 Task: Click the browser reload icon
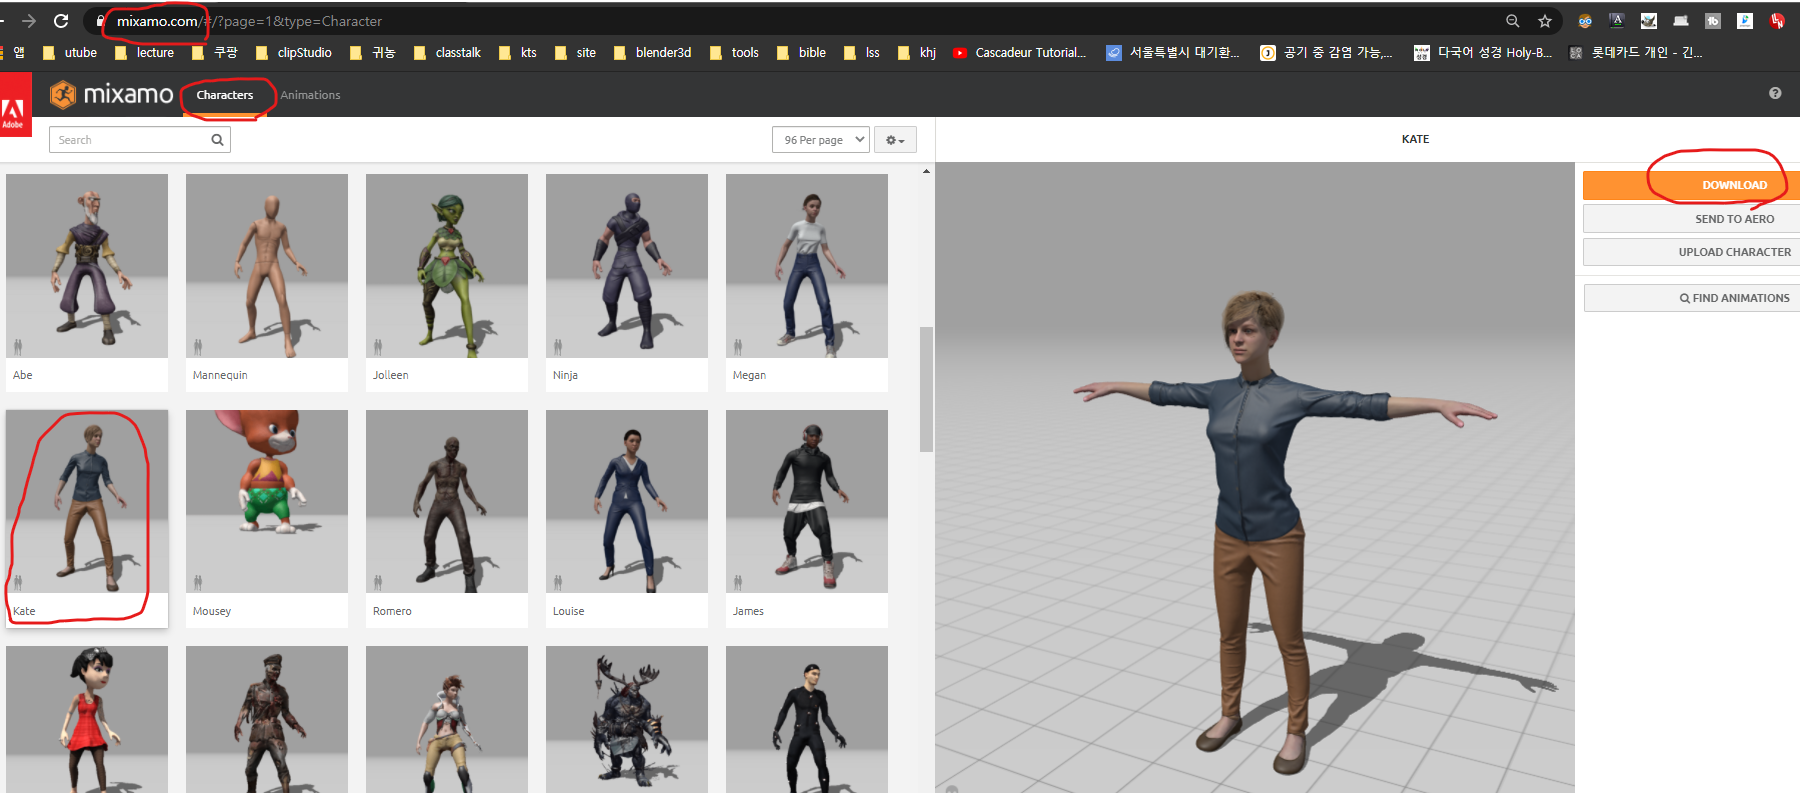tap(61, 21)
